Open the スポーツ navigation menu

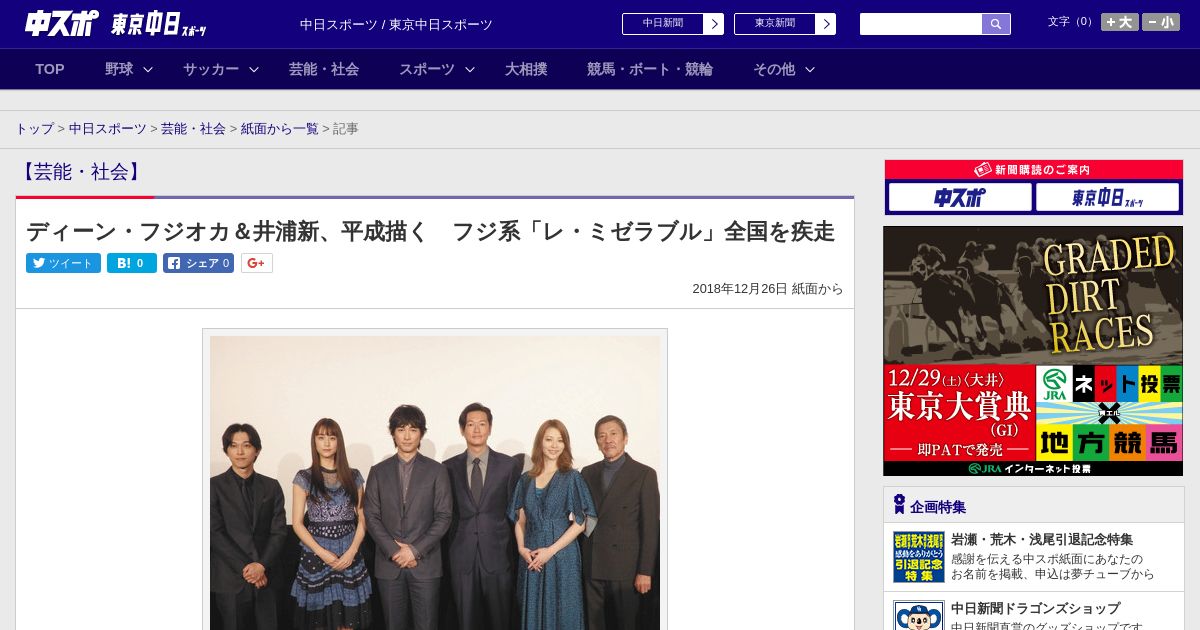click(x=427, y=69)
